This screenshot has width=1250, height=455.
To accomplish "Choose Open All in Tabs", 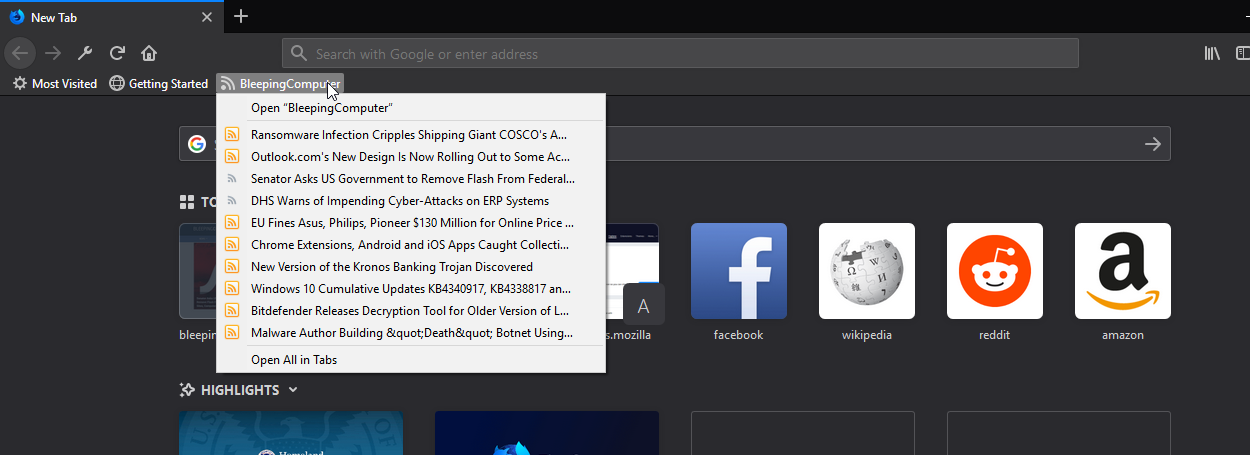I will click(411, 360).
